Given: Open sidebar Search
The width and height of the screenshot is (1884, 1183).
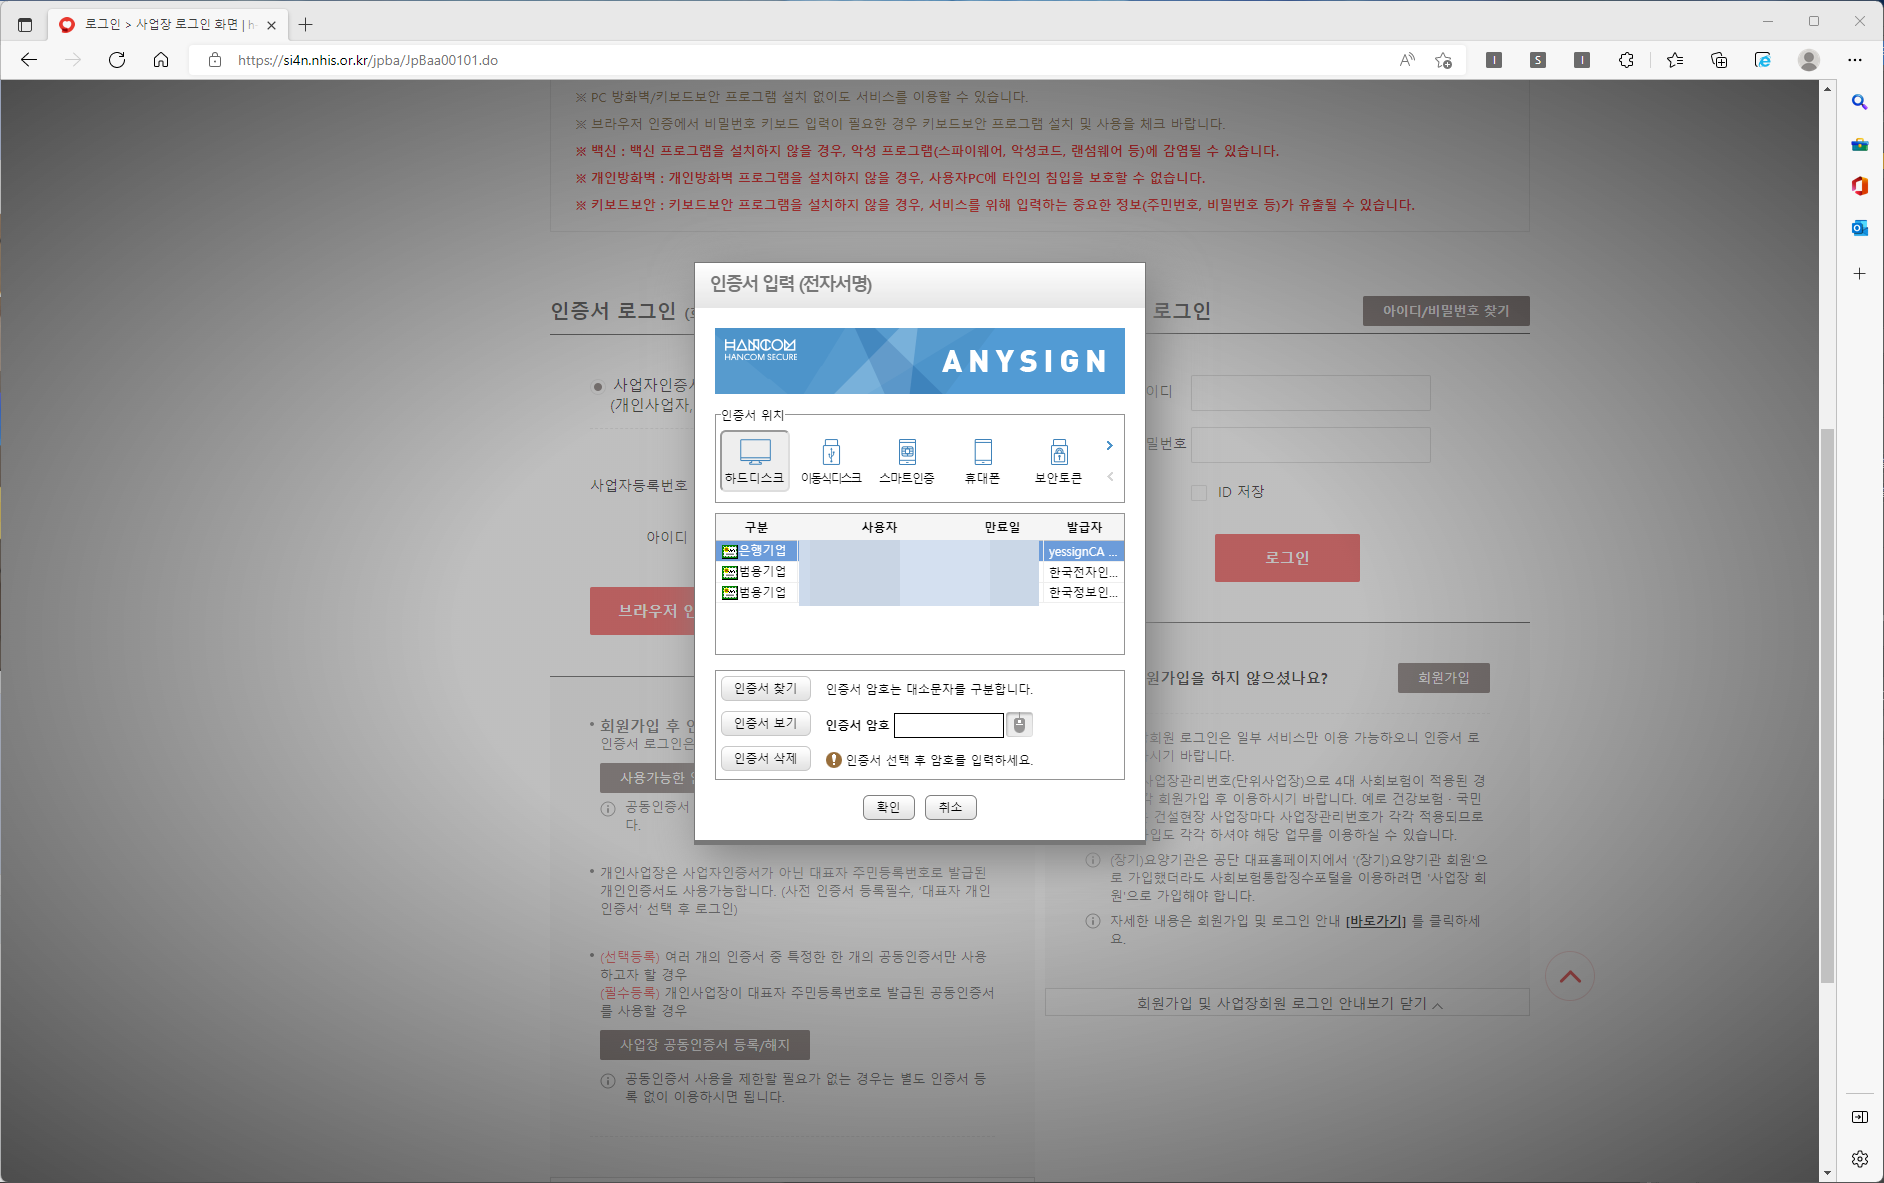Looking at the screenshot, I should coord(1859,102).
